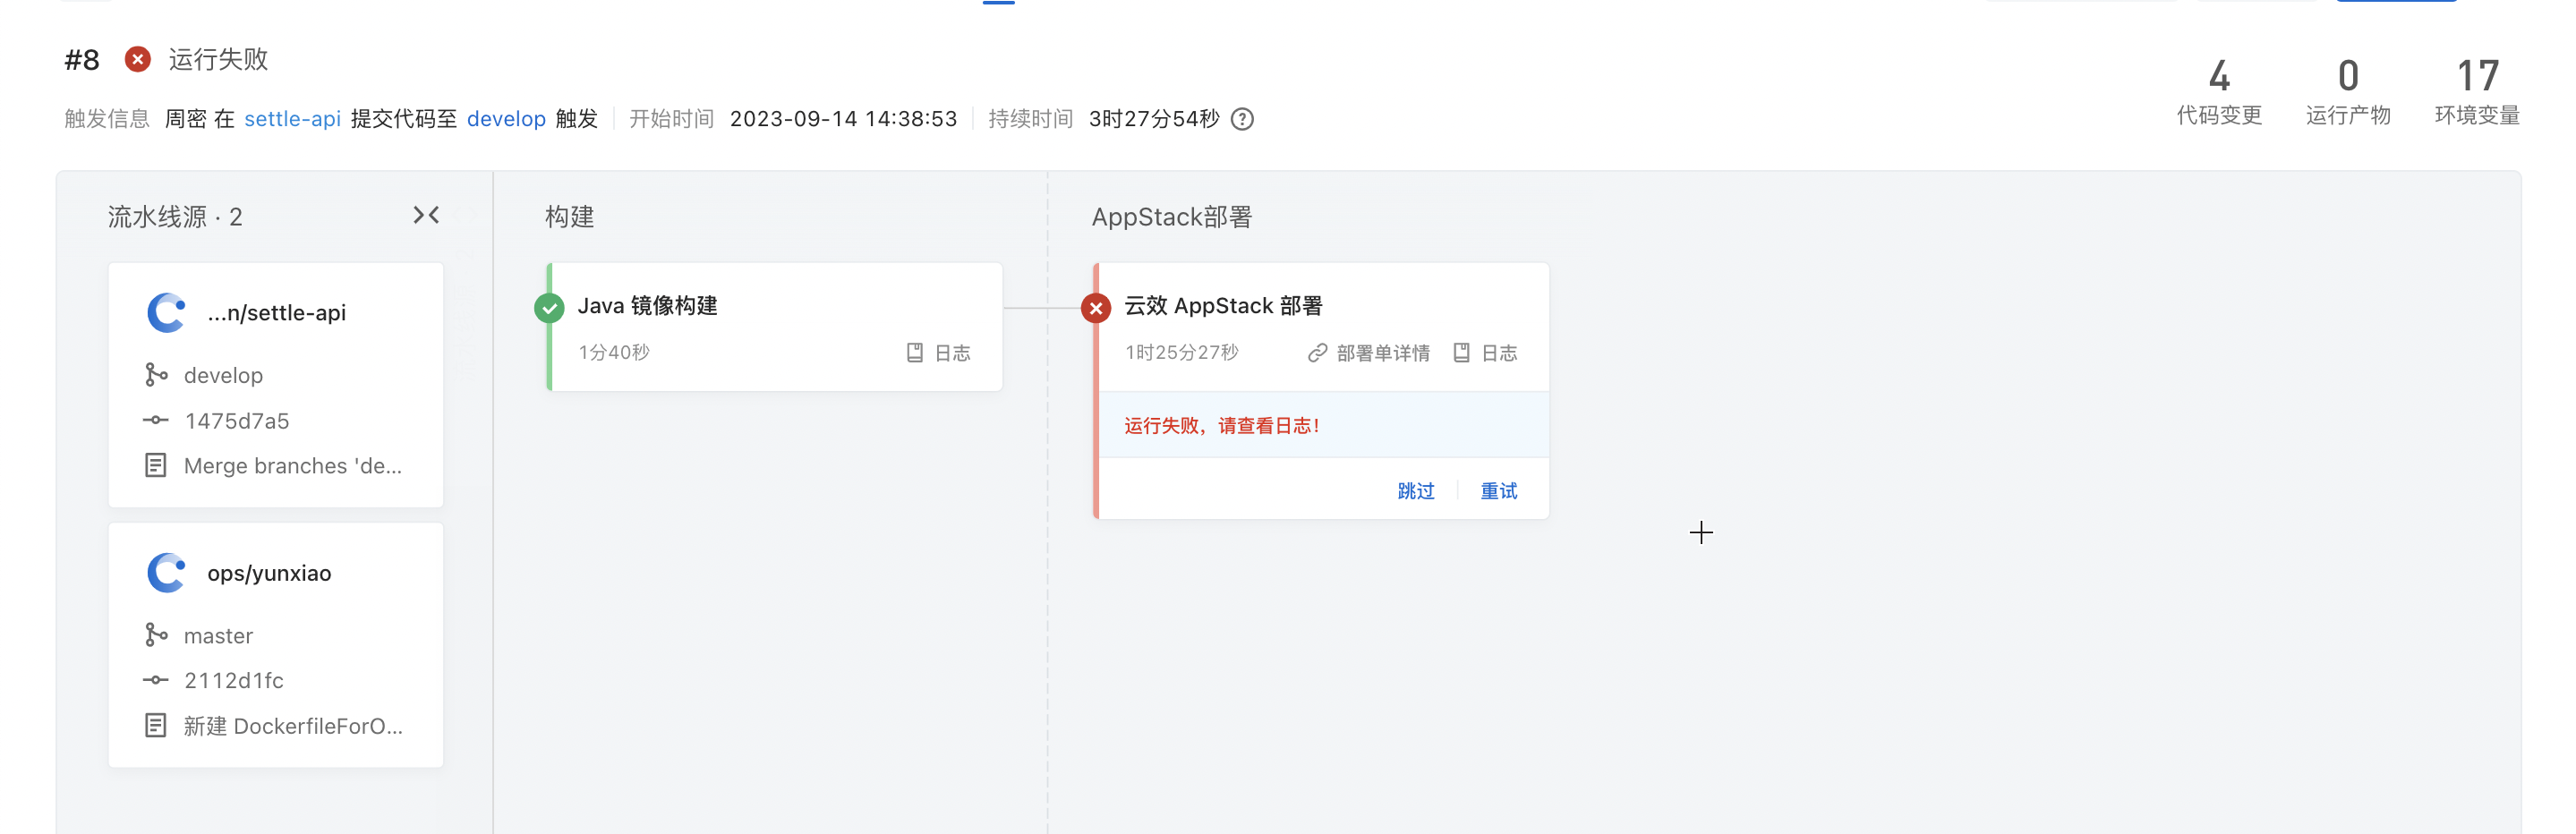Click the ops/yunxiao Codeup repository icon
2576x834 pixels.
point(166,573)
